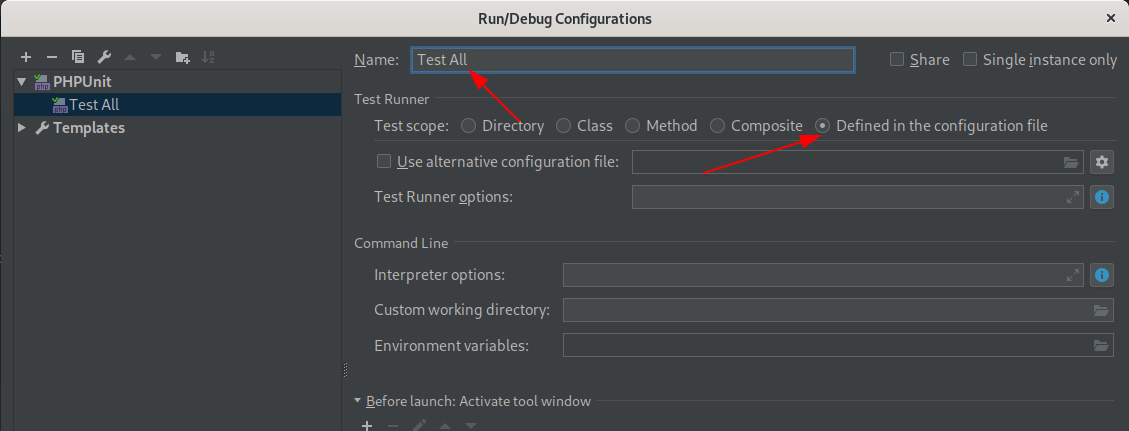Screen dimensions: 1129x431
Task: Browse for alternative configuration file
Action: point(1072,162)
